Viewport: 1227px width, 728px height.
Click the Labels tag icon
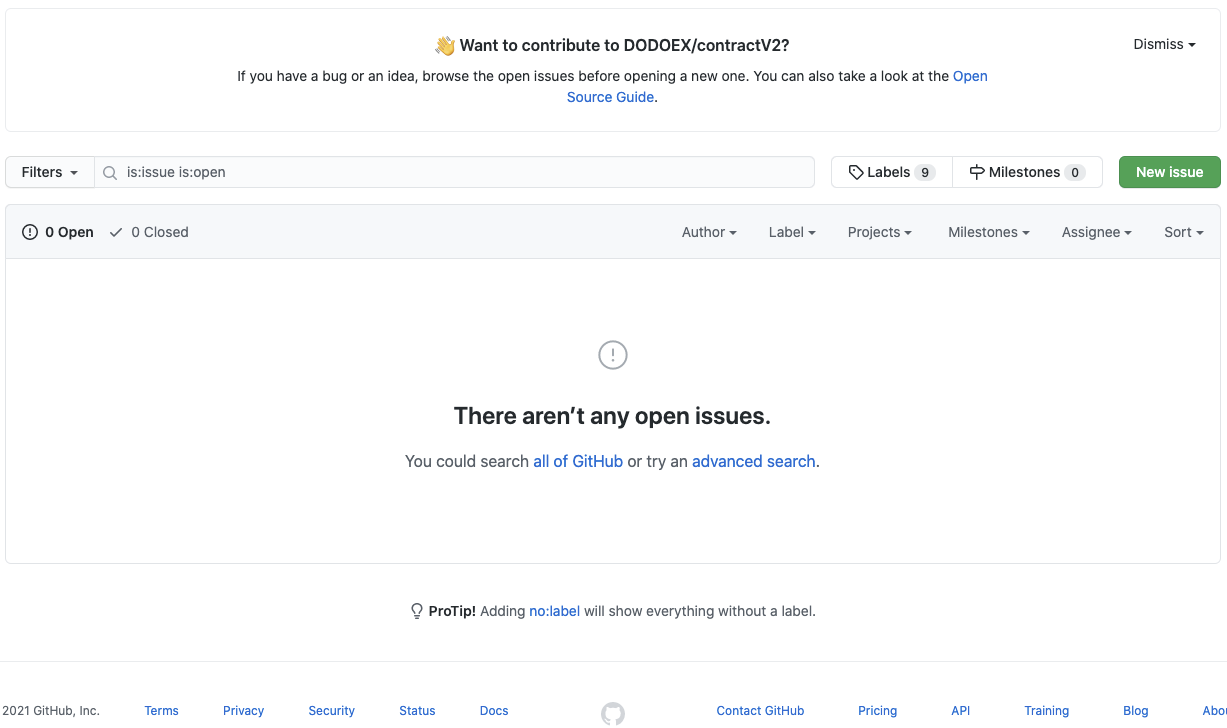pyautogui.click(x=856, y=172)
